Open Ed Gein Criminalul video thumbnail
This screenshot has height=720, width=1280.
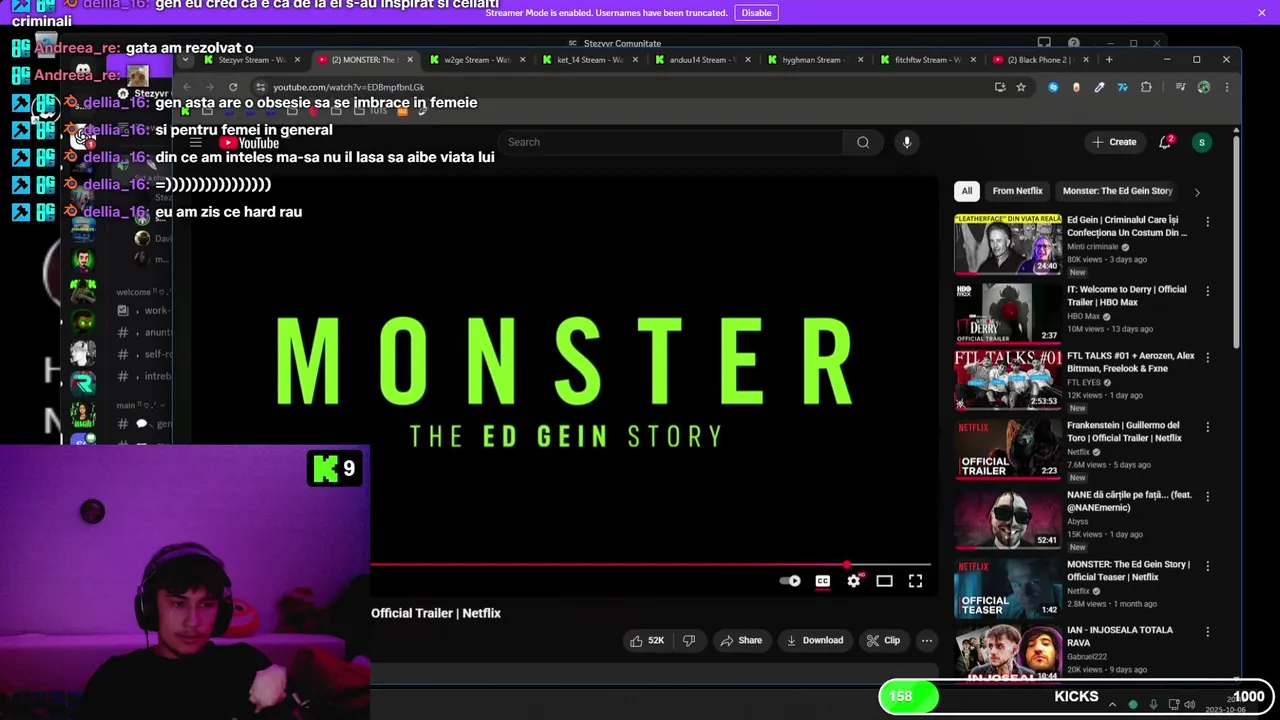click(x=1008, y=244)
